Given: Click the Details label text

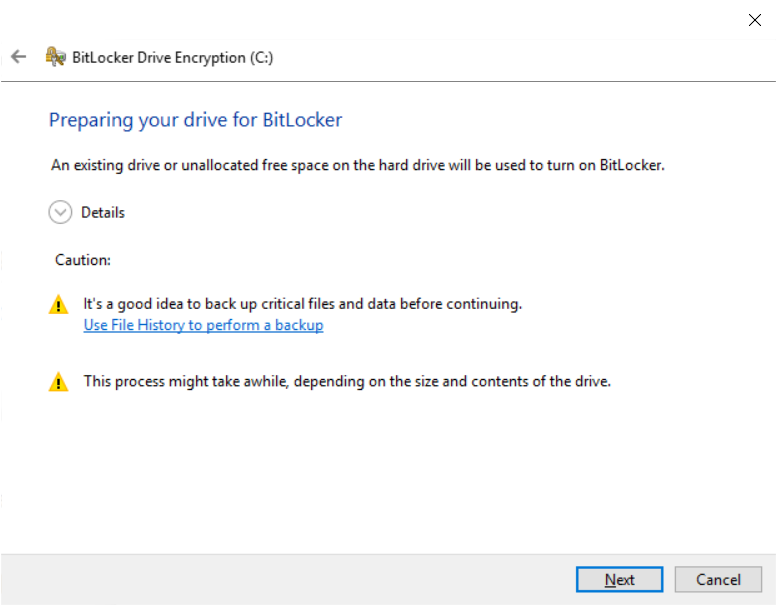Looking at the screenshot, I should coord(103,213).
